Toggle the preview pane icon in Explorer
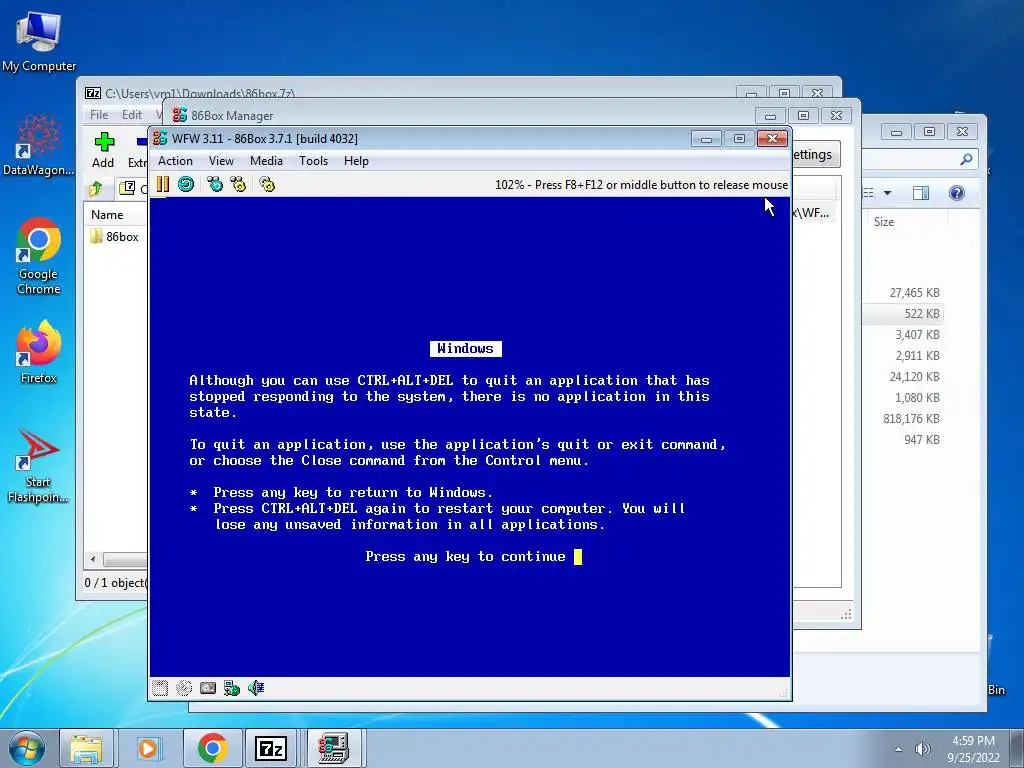The height and width of the screenshot is (768, 1024). click(921, 193)
